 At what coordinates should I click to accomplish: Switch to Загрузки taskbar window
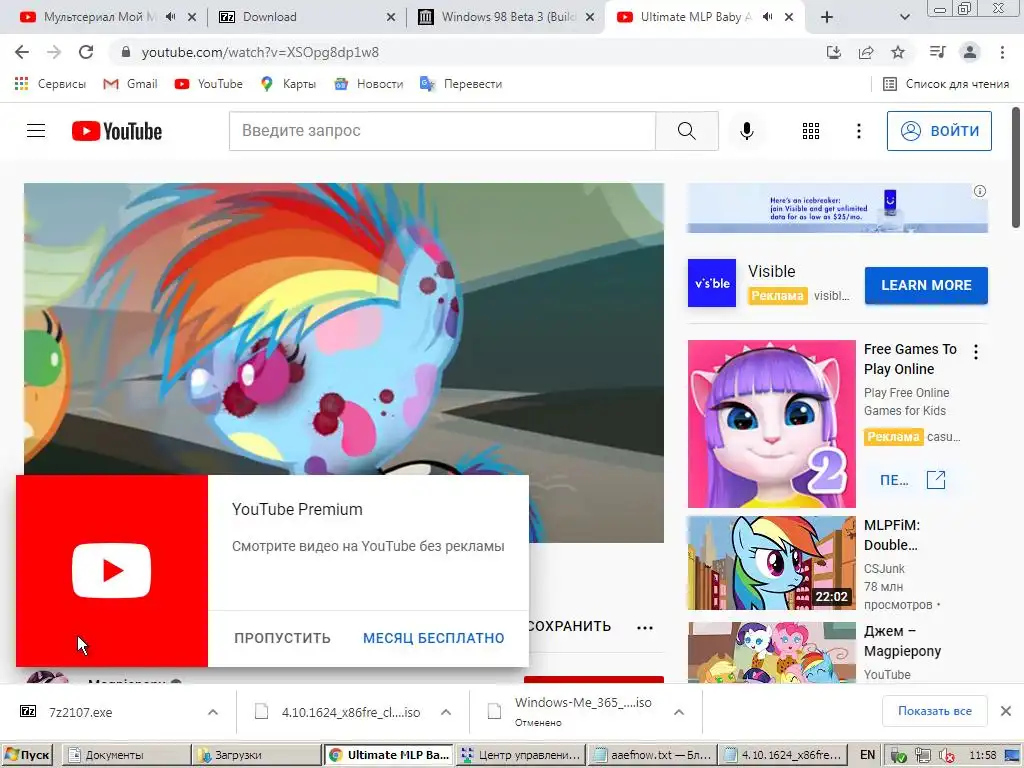coord(256,755)
